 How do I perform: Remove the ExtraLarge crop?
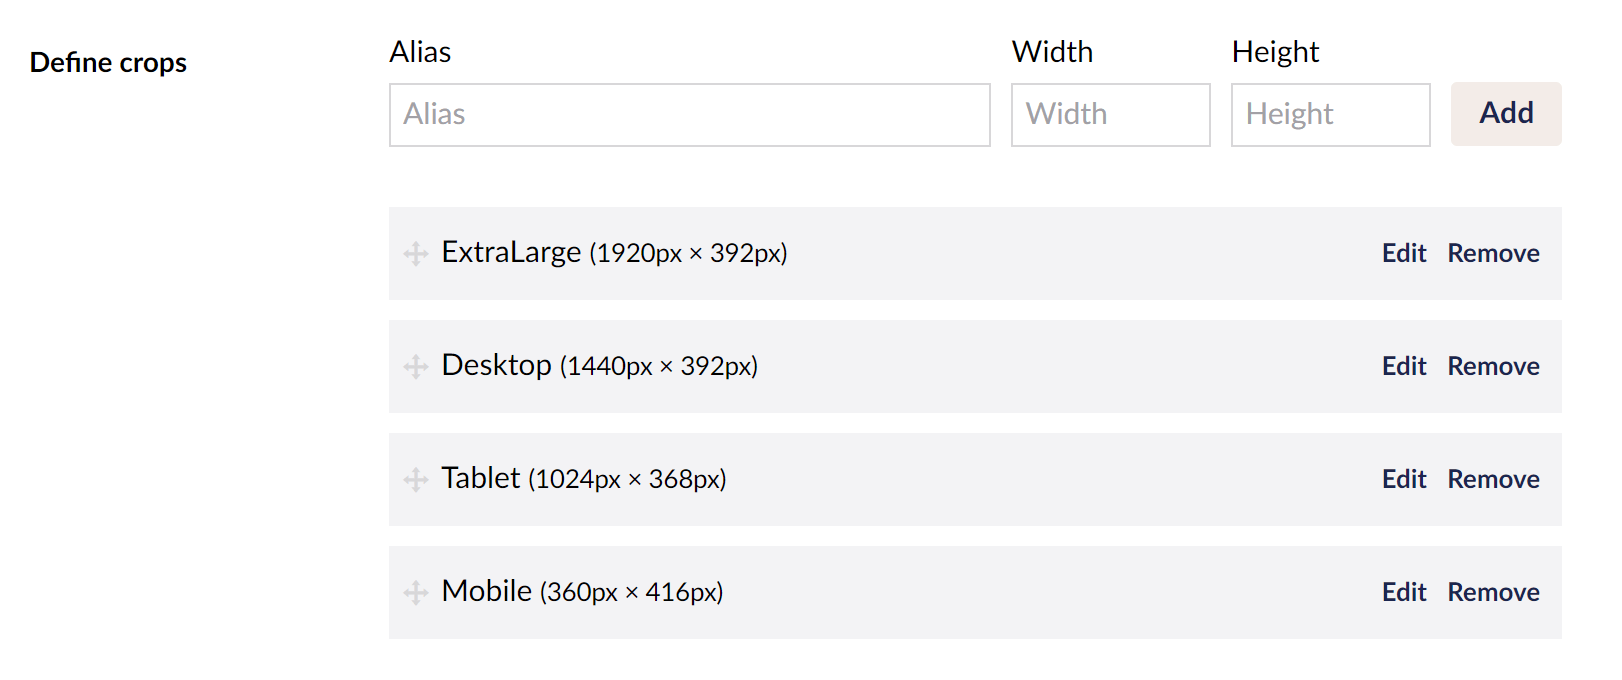click(x=1493, y=254)
